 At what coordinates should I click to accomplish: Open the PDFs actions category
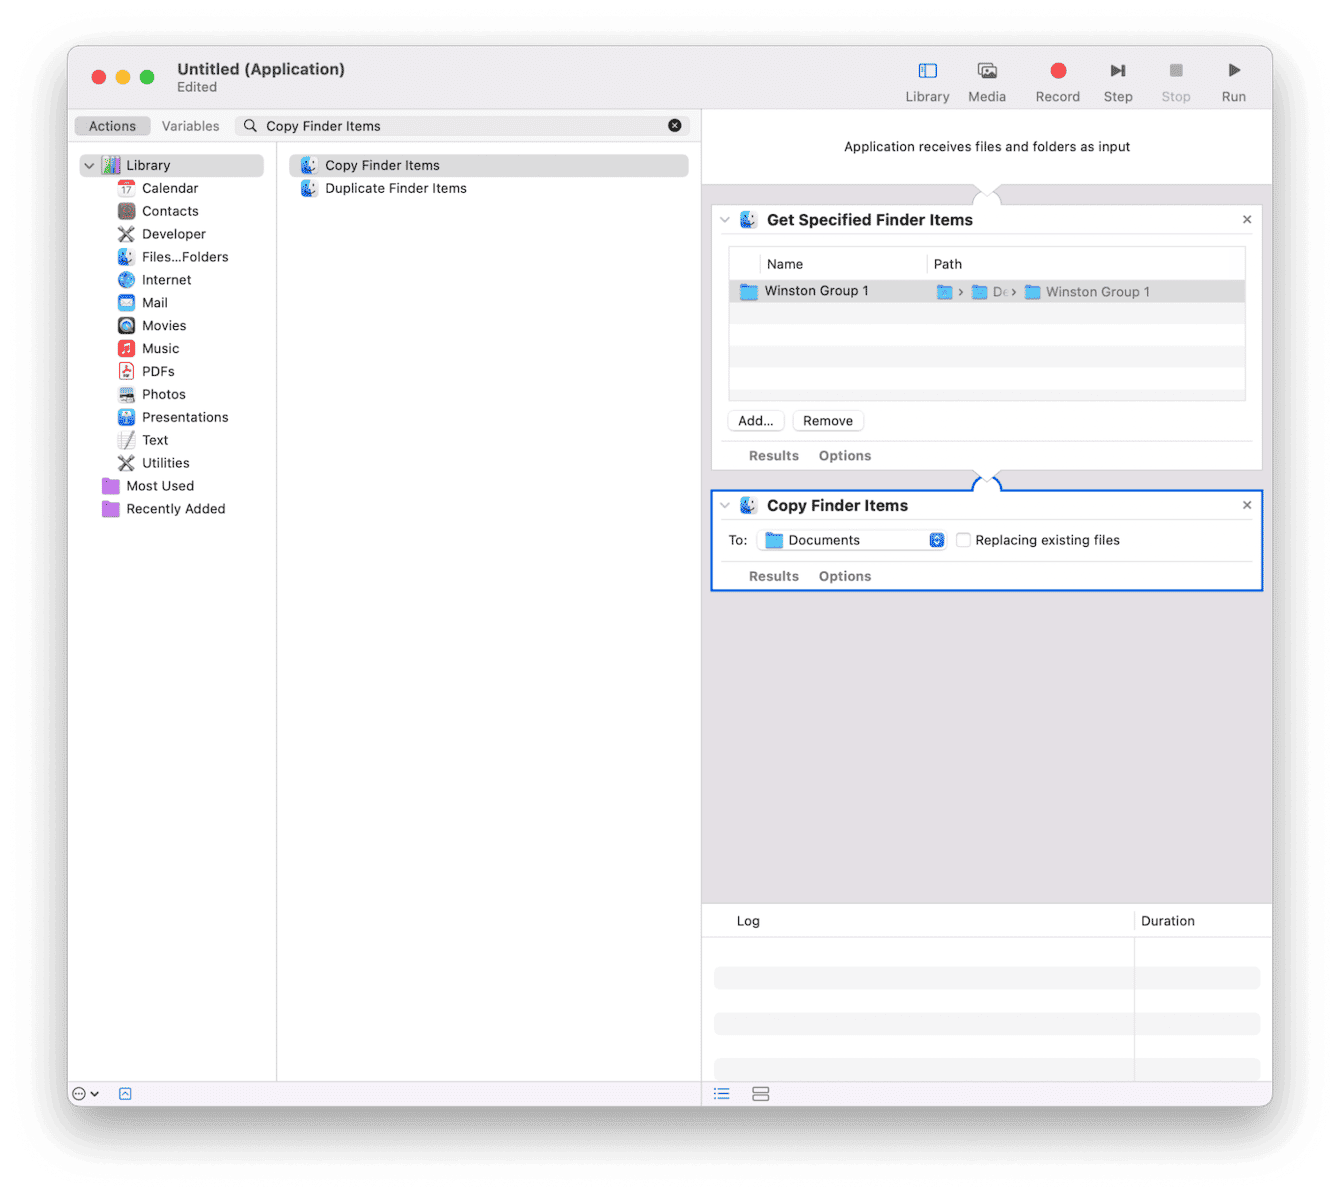[x=158, y=371]
